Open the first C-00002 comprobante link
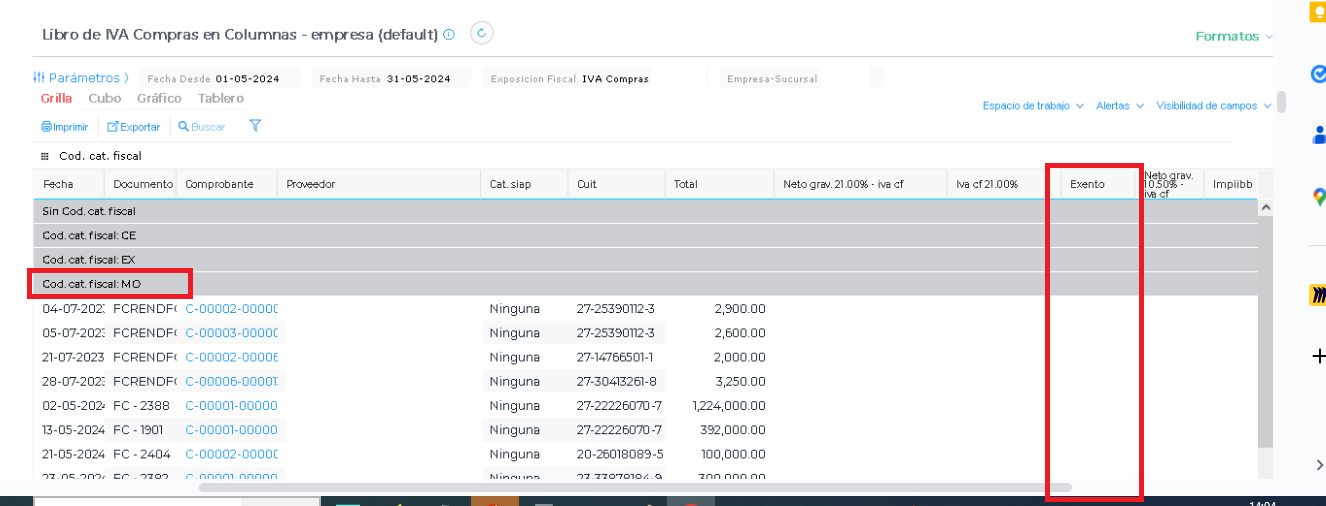 tap(231, 309)
